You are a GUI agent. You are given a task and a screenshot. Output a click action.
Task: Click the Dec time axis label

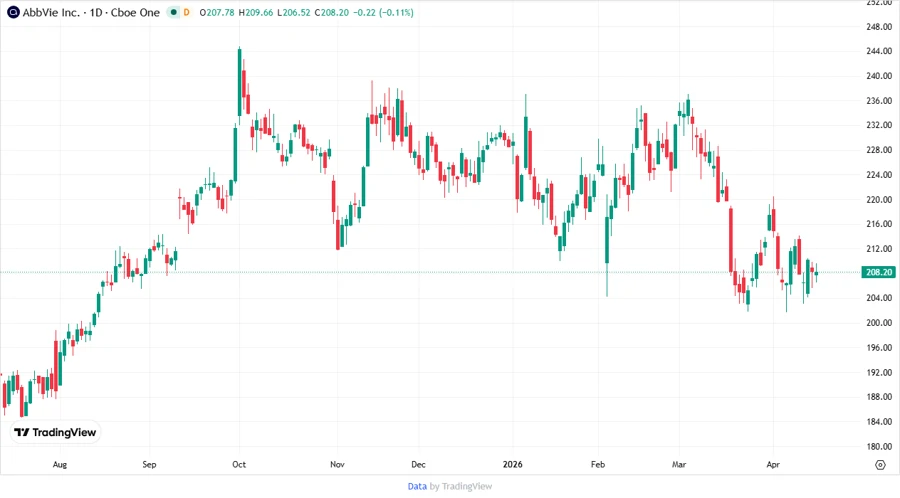418,464
